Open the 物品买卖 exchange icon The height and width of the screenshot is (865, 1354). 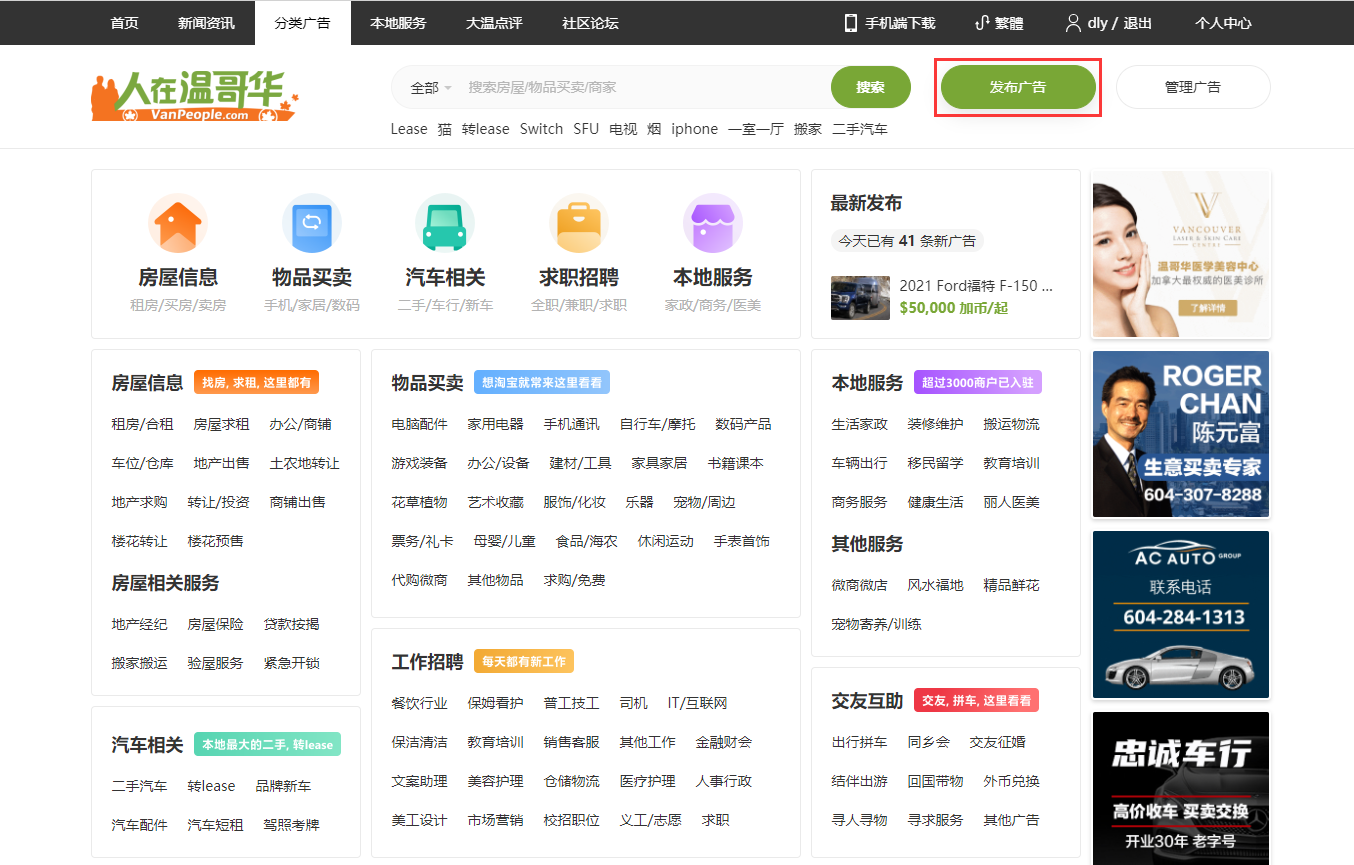coord(312,223)
